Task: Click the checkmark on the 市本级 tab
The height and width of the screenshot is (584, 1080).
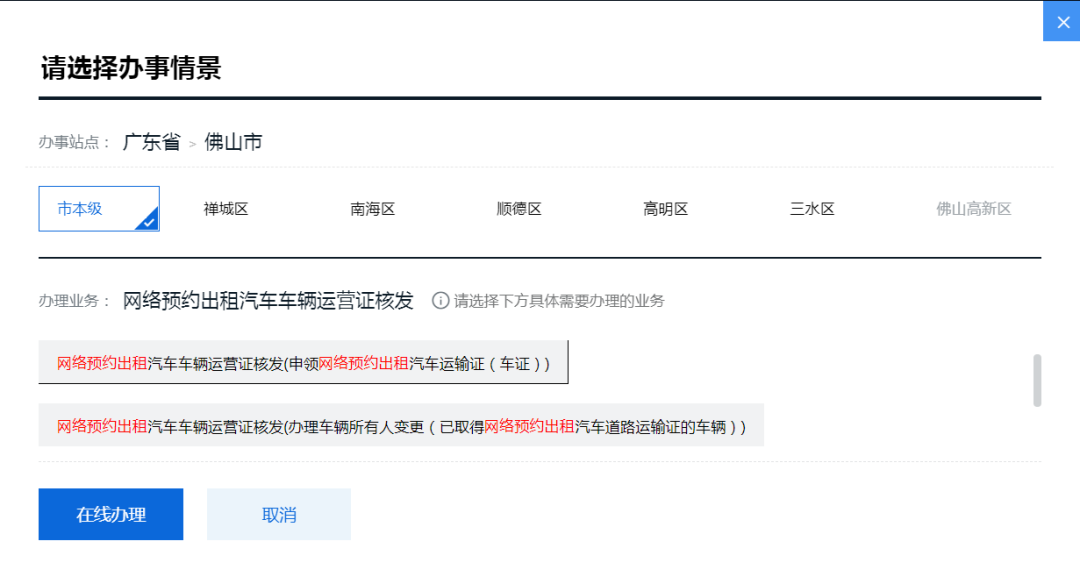Action: point(148,222)
